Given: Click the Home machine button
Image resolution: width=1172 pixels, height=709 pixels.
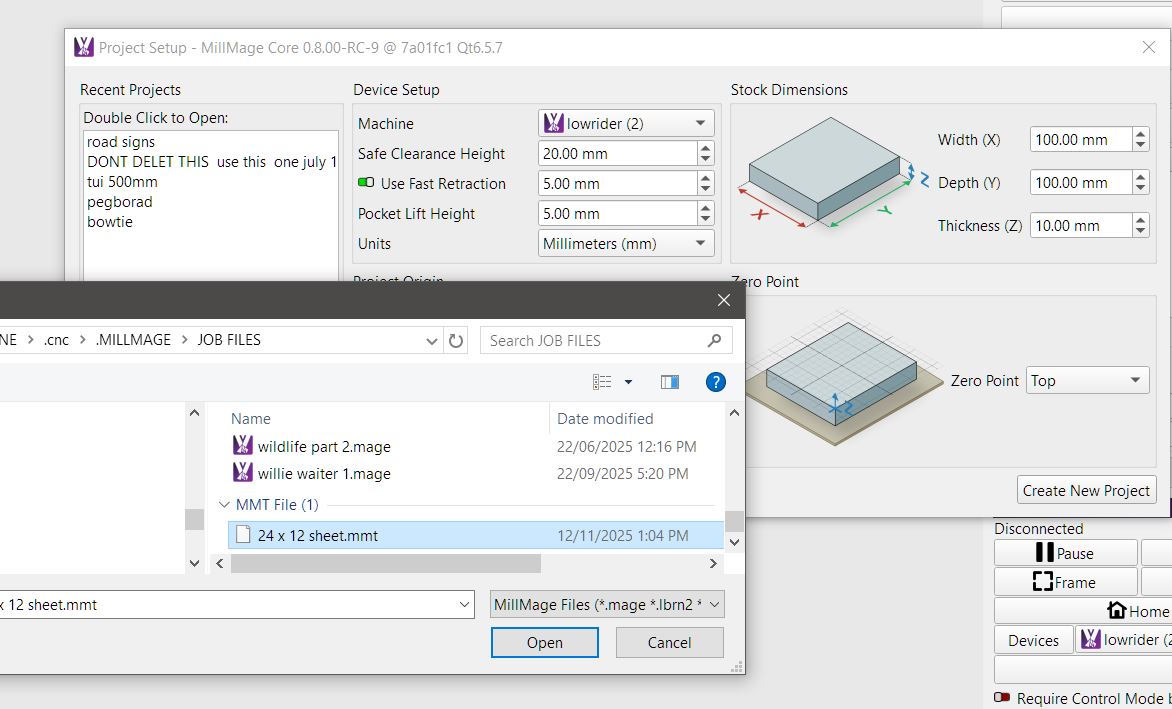Looking at the screenshot, I should click(1138, 611).
